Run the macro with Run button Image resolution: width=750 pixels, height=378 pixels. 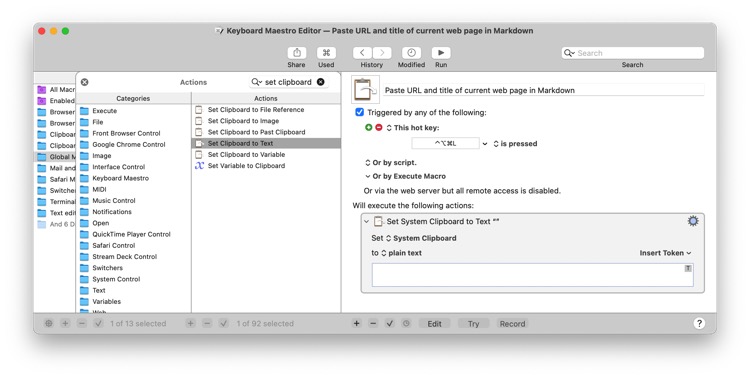pos(441,53)
